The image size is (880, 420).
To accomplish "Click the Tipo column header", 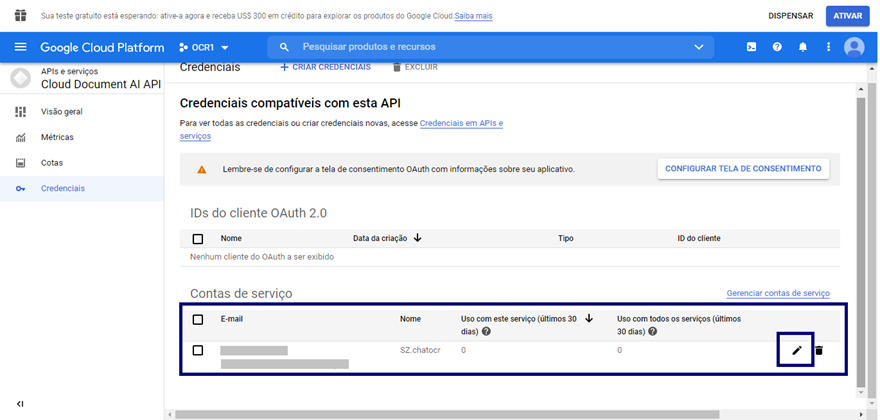I will [x=566, y=238].
